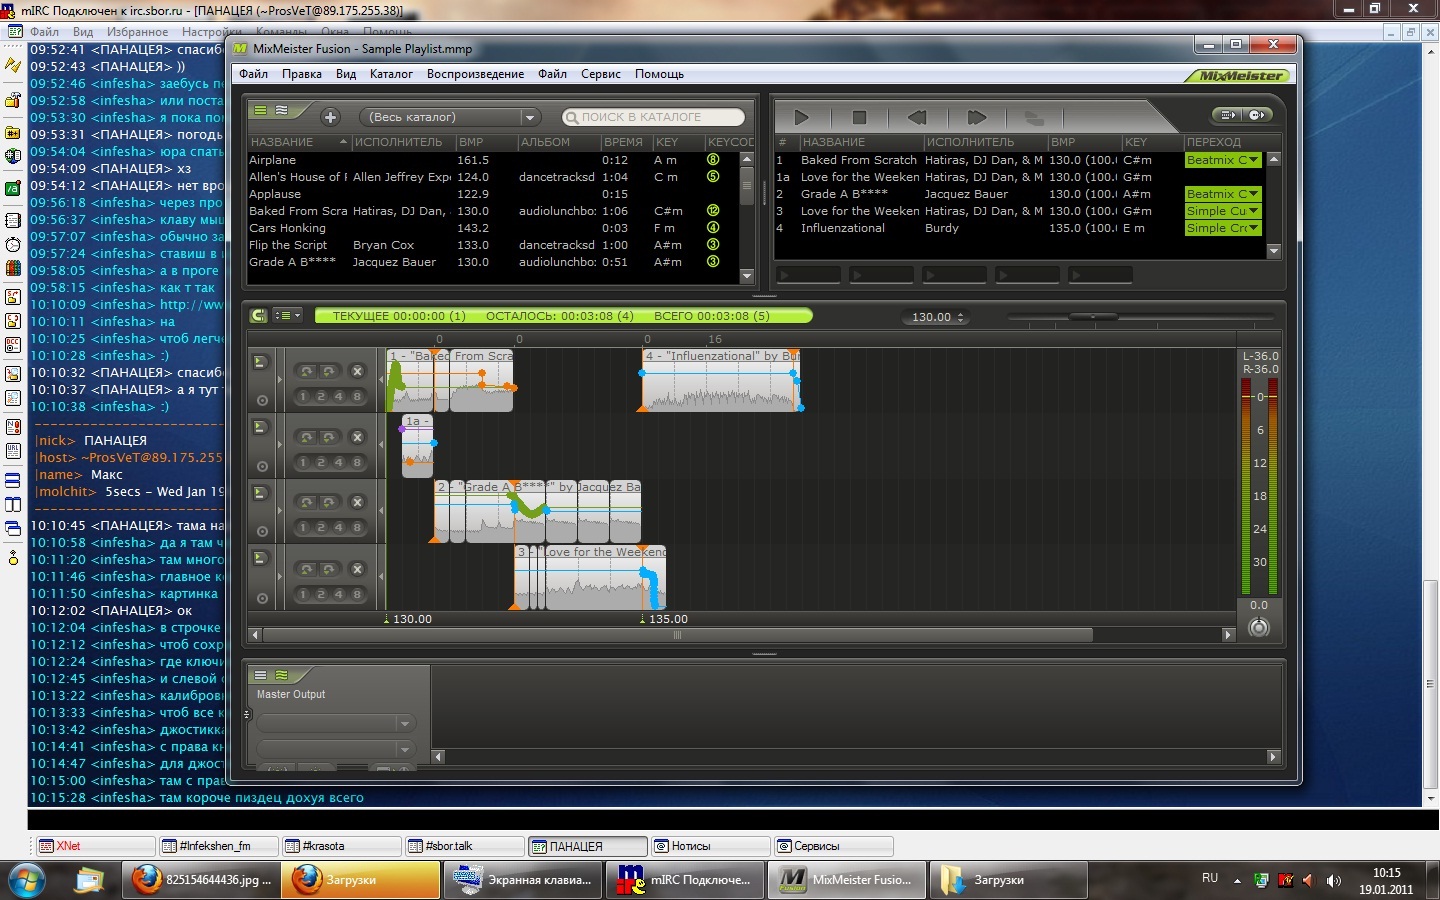
Task: Toggle the play-enable button on second track
Action: (259, 427)
